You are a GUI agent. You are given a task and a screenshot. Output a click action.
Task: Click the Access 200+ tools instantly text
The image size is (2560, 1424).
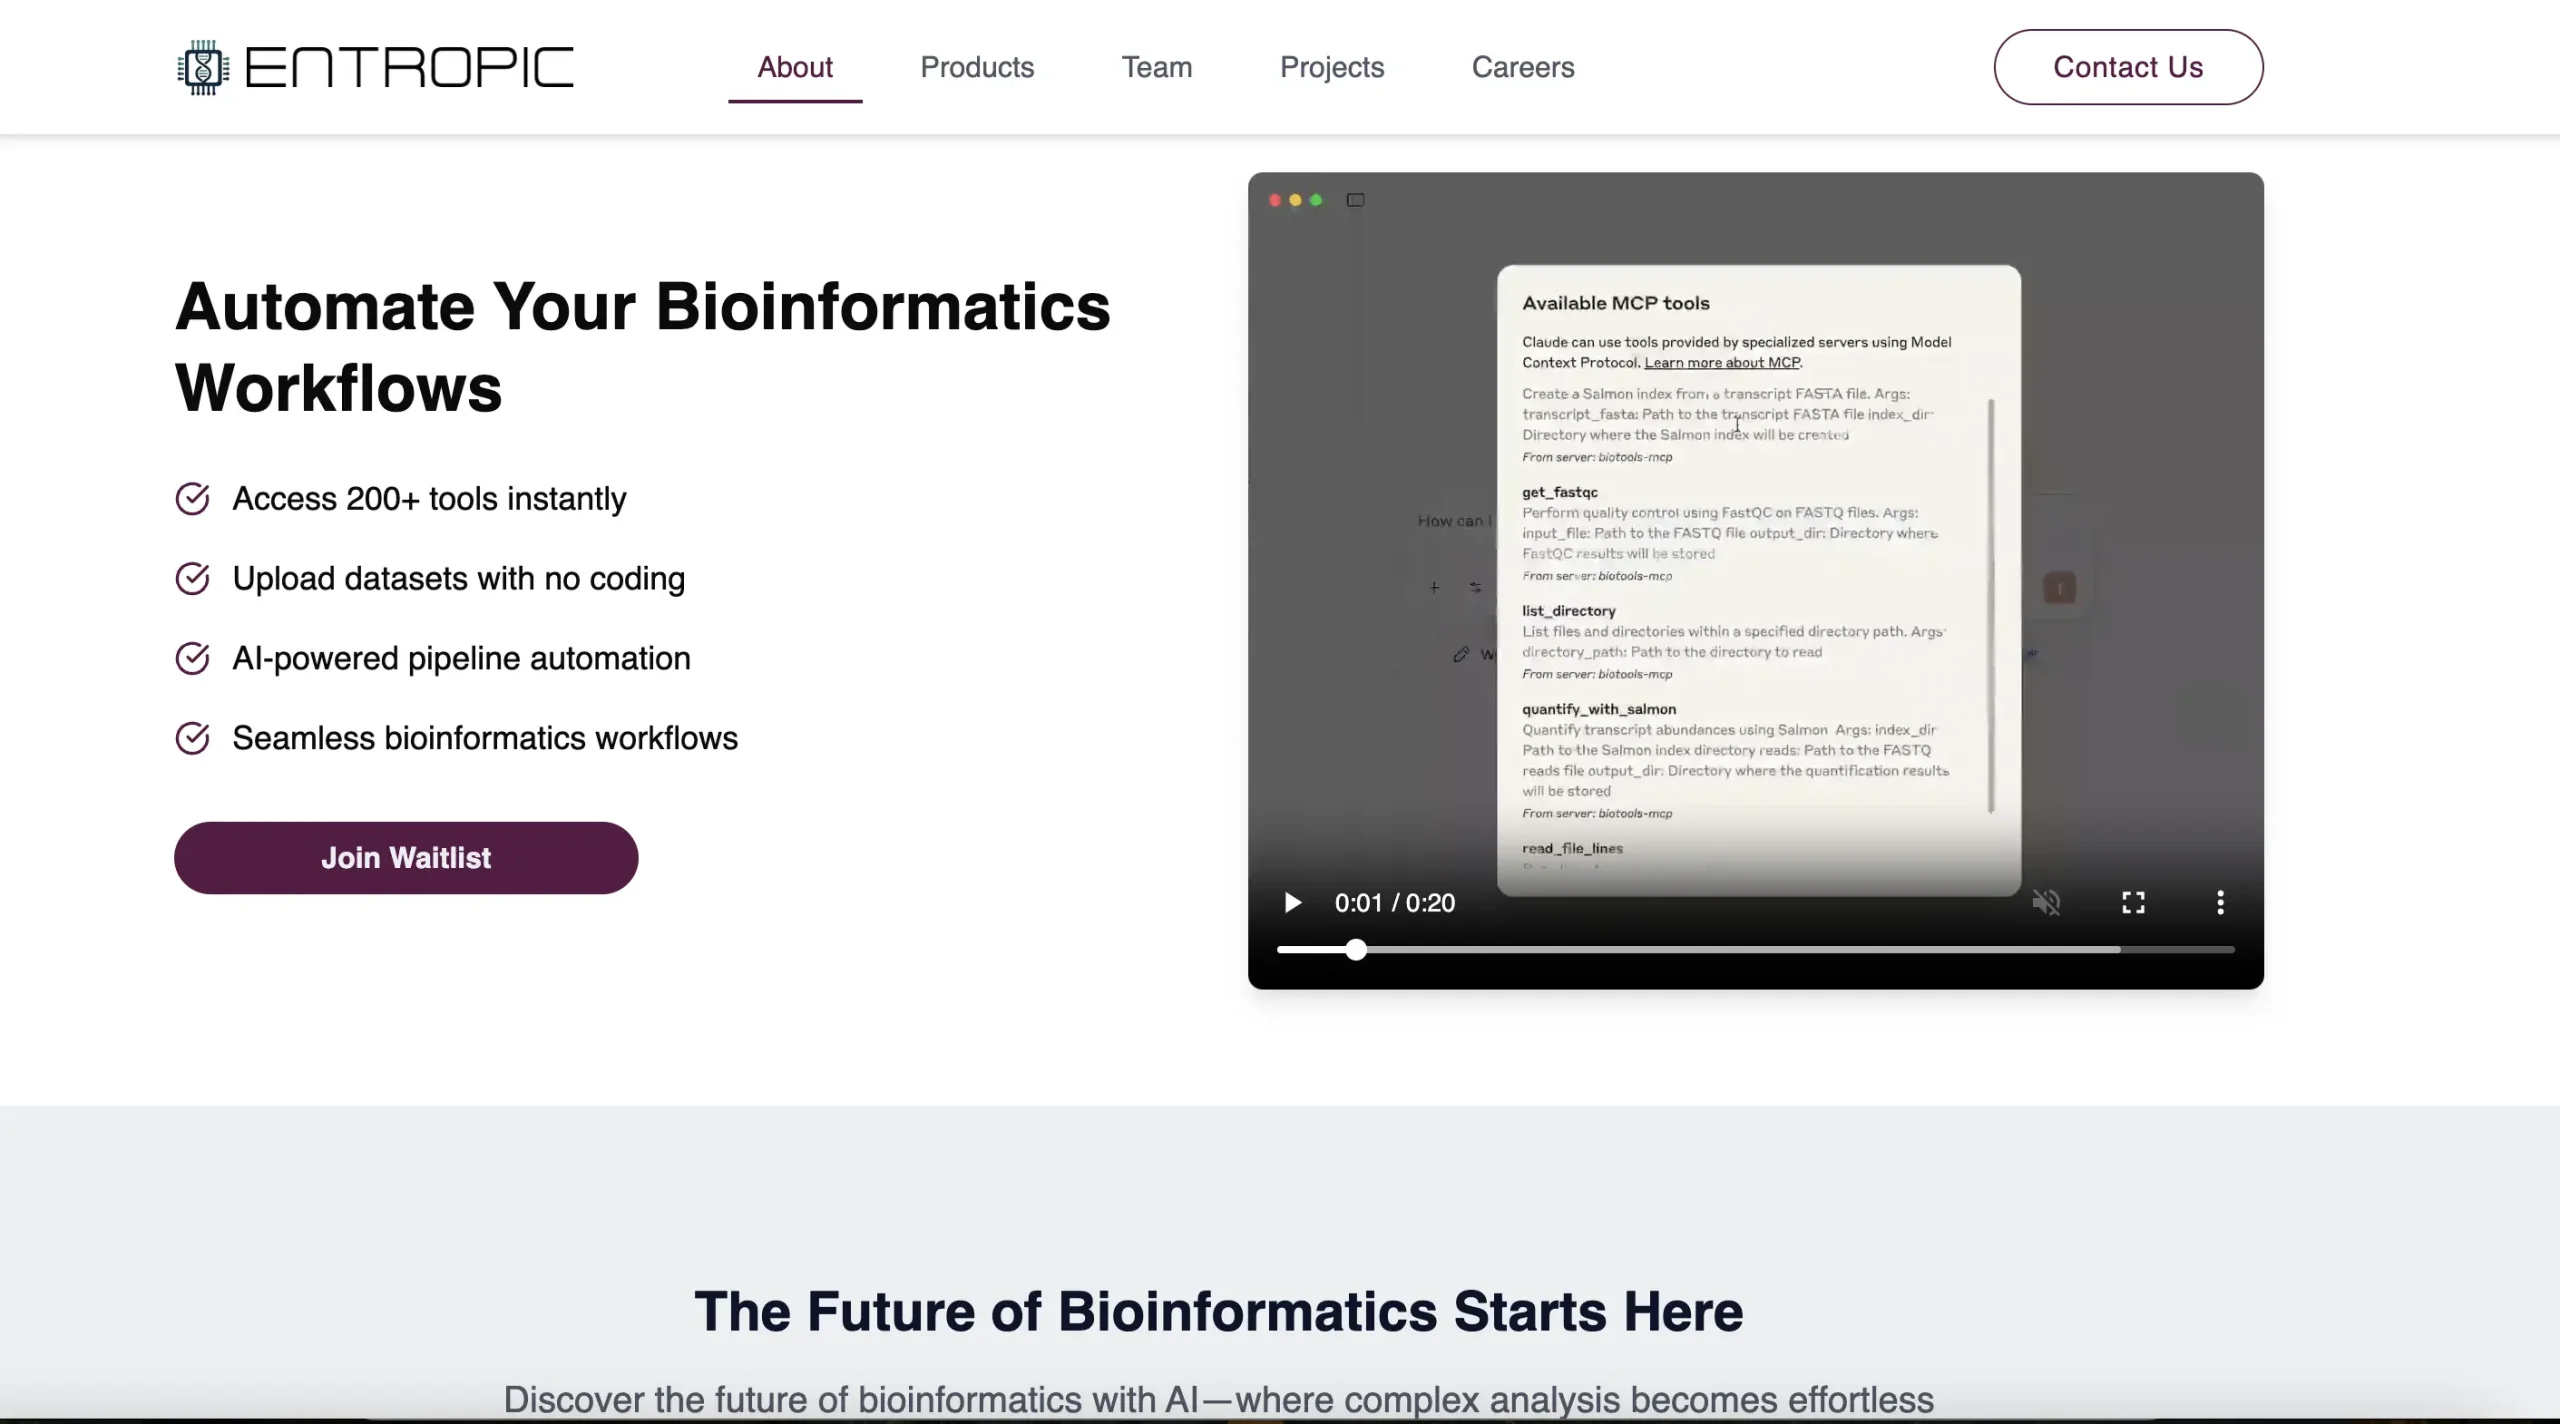[429, 498]
